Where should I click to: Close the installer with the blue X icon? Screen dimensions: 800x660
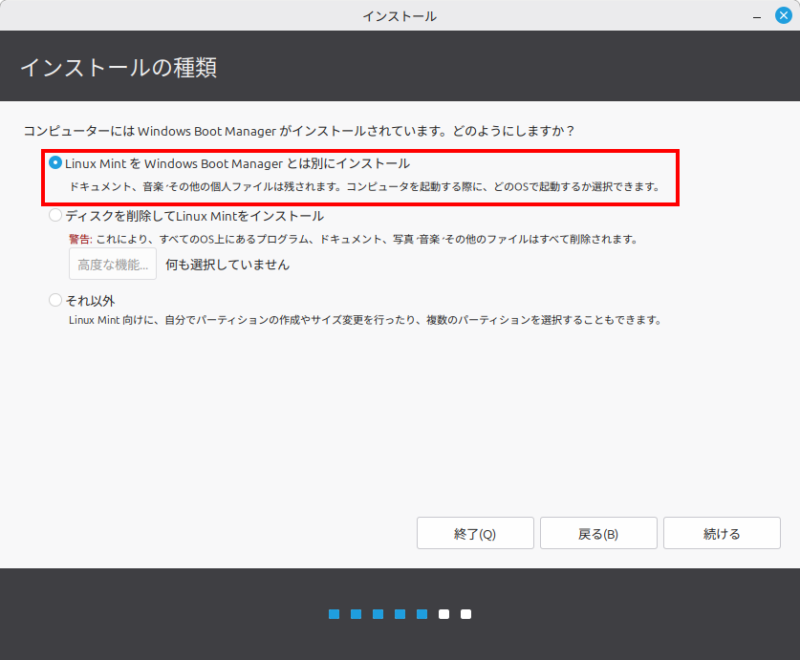tap(784, 16)
